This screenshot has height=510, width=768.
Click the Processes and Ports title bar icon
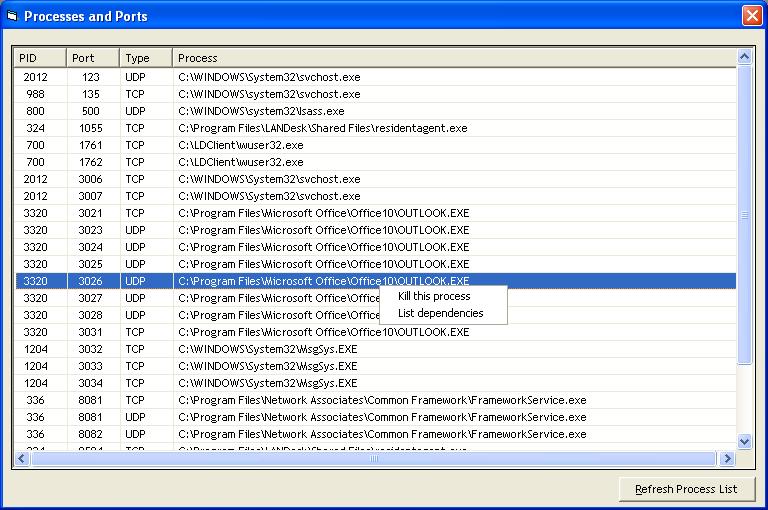12,16
